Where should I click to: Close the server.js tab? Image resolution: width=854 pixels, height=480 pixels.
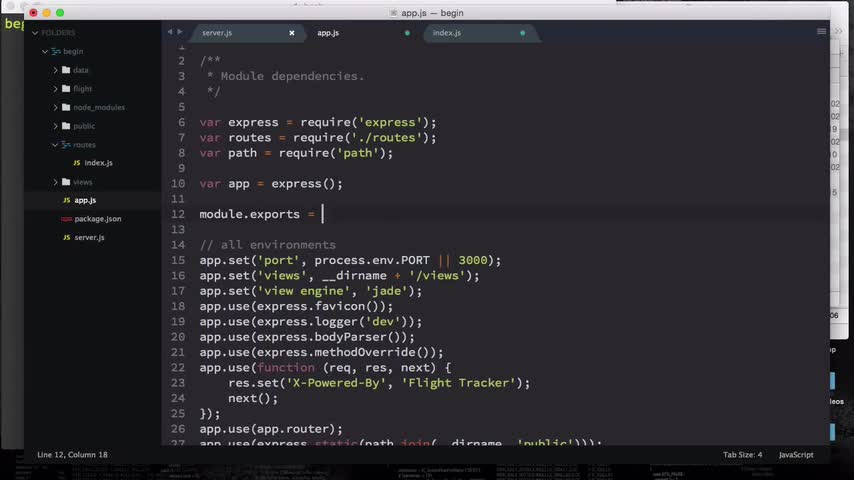pyautogui.click(x=292, y=33)
